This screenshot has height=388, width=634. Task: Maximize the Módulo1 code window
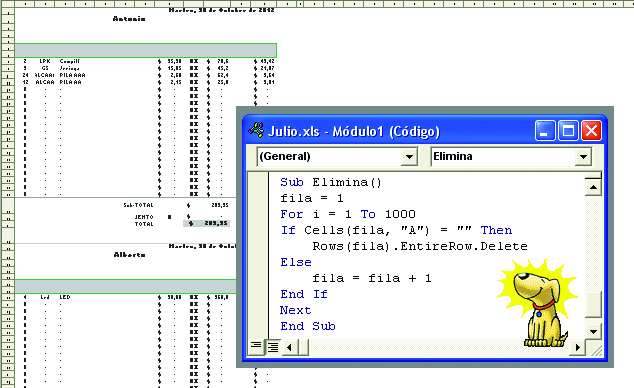coord(568,131)
